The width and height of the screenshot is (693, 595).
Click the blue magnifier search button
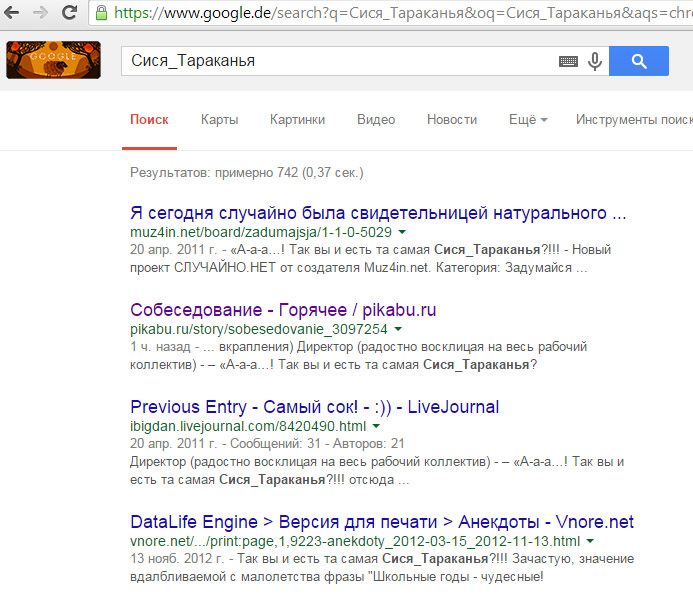click(637, 61)
